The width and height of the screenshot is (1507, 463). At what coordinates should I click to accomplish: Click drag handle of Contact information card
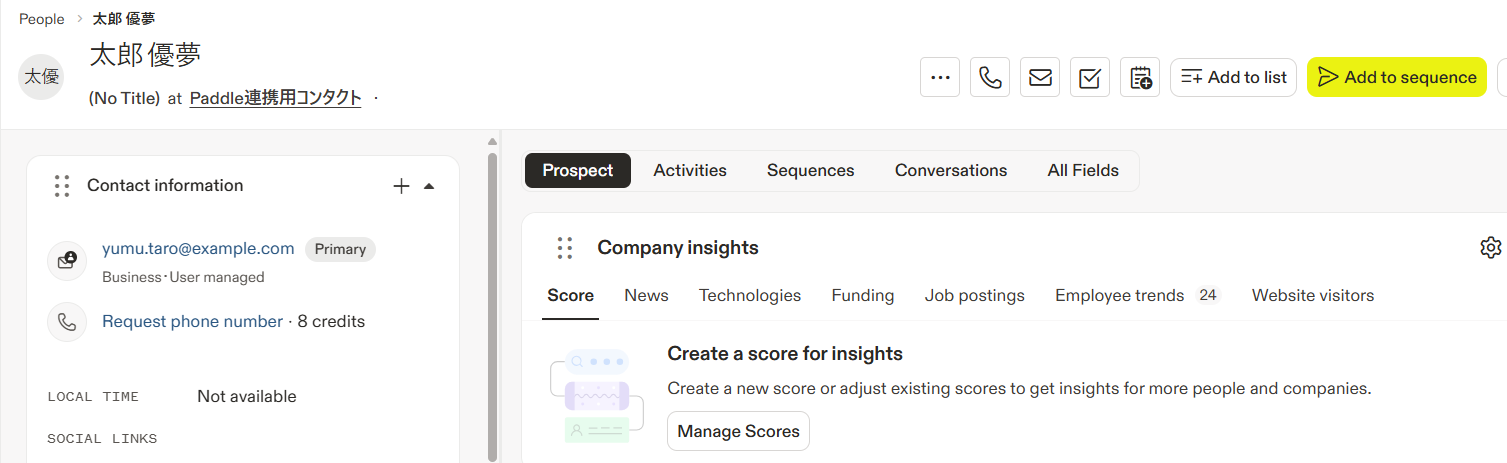(62, 186)
